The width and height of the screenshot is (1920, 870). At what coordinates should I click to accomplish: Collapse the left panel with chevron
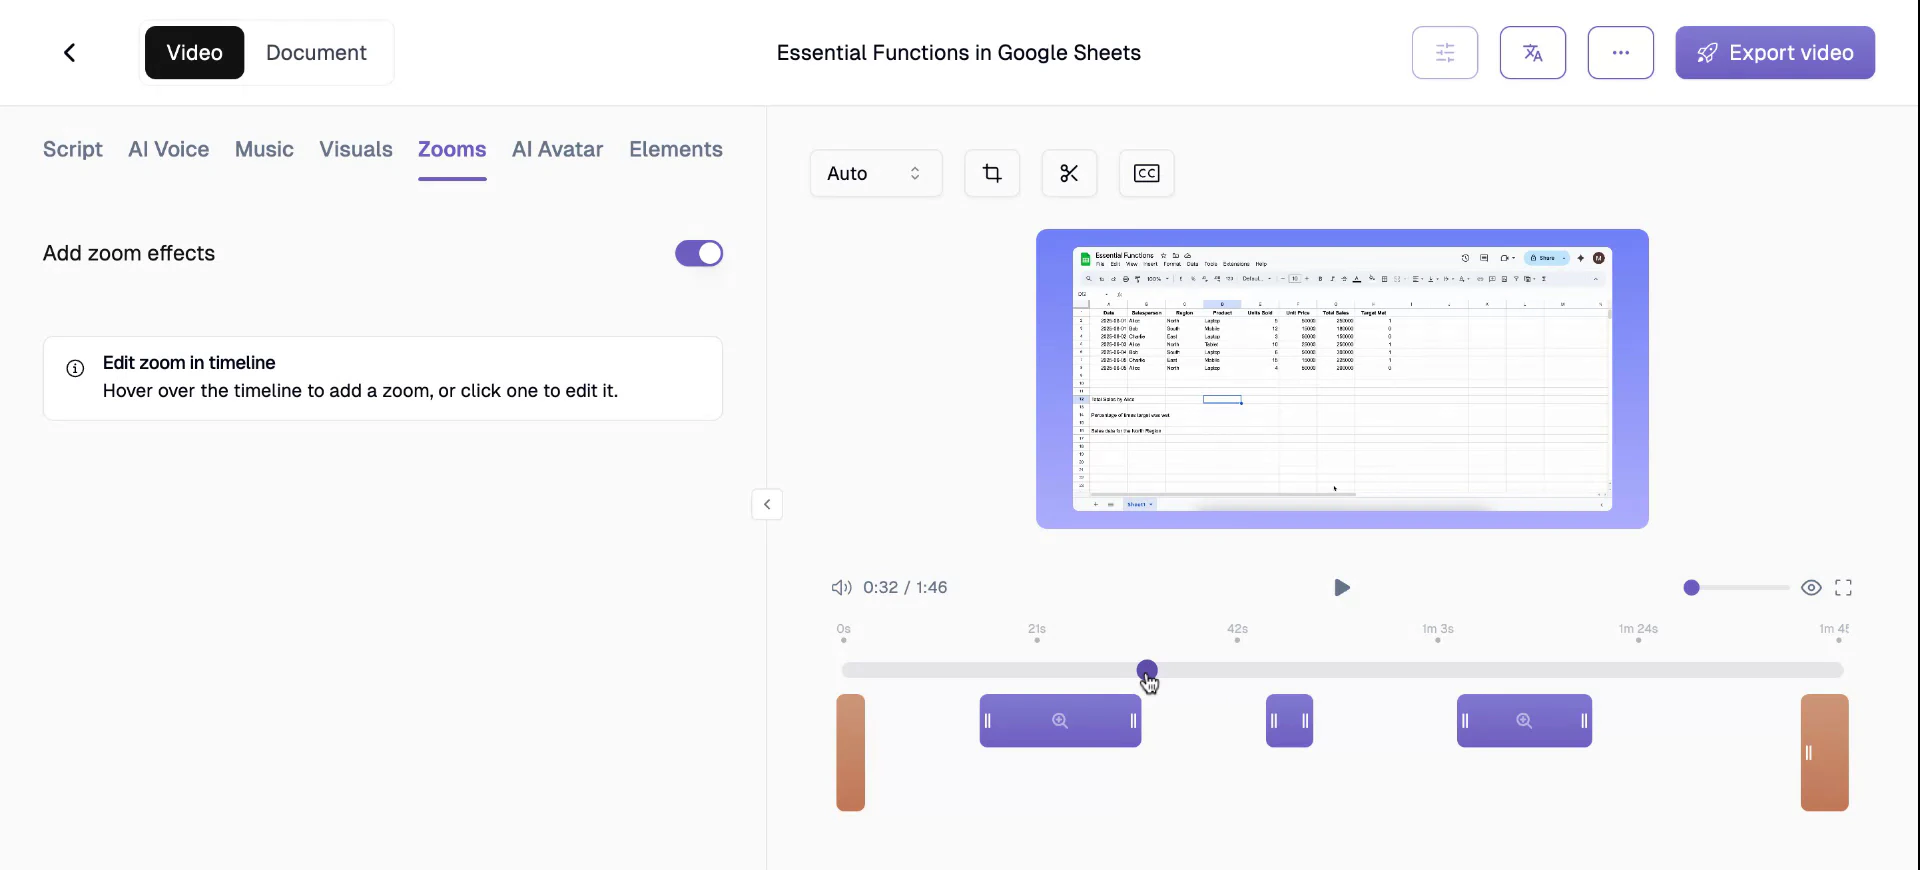pos(767,504)
